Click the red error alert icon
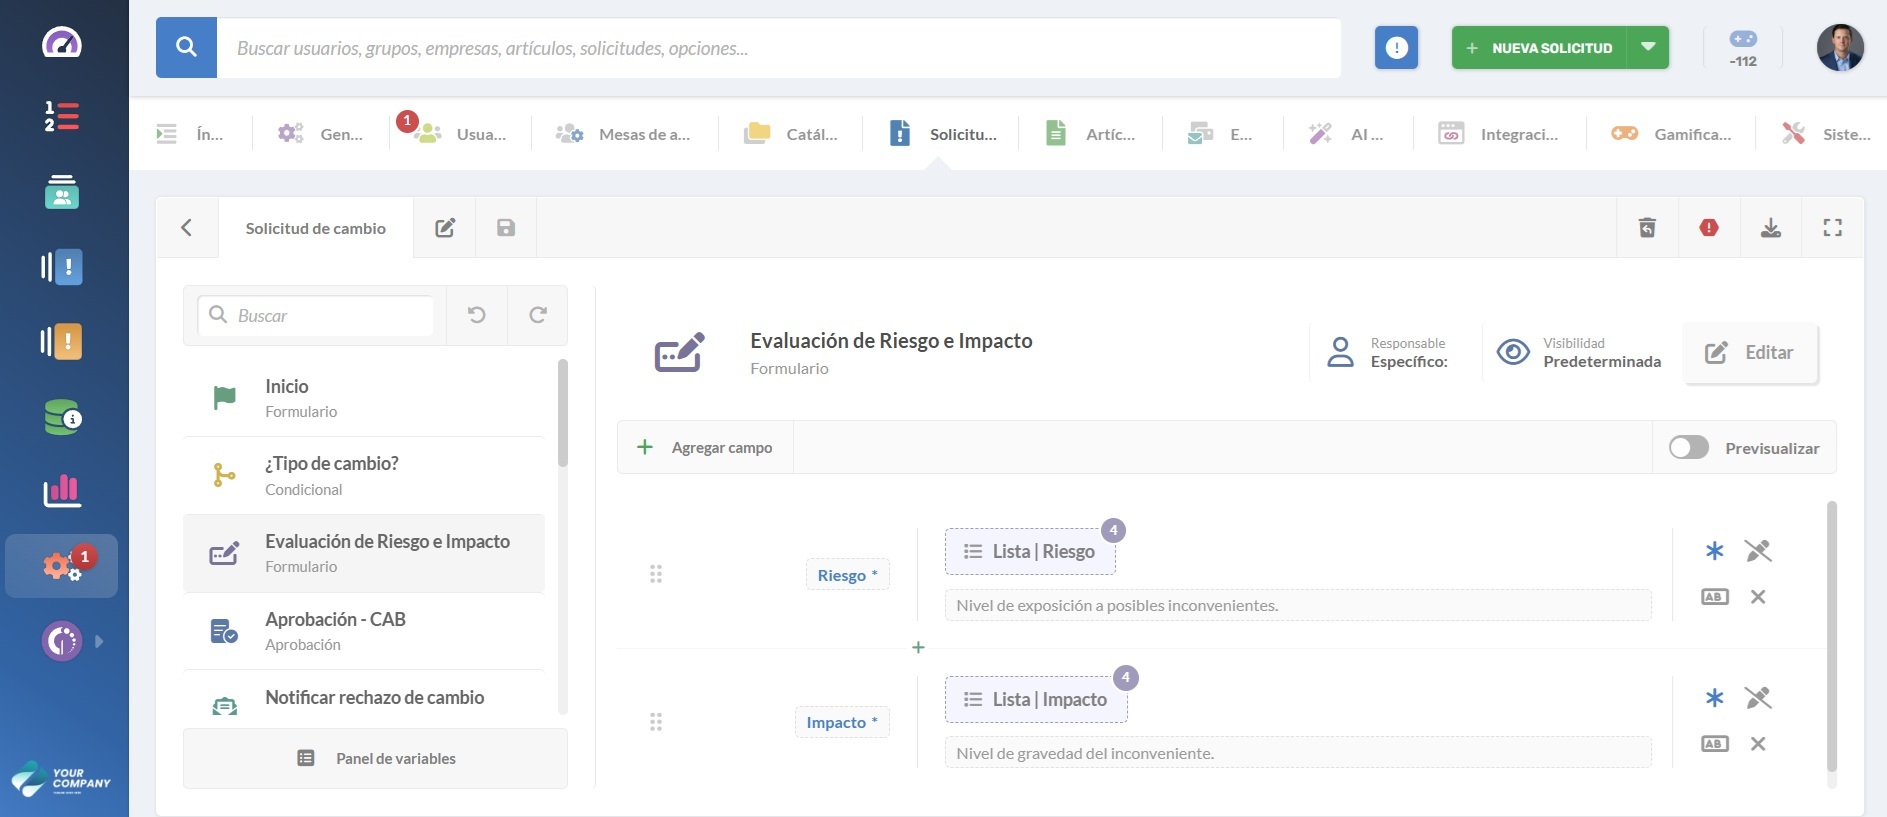This screenshot has height=817, width=1887. pos(1709,228)
